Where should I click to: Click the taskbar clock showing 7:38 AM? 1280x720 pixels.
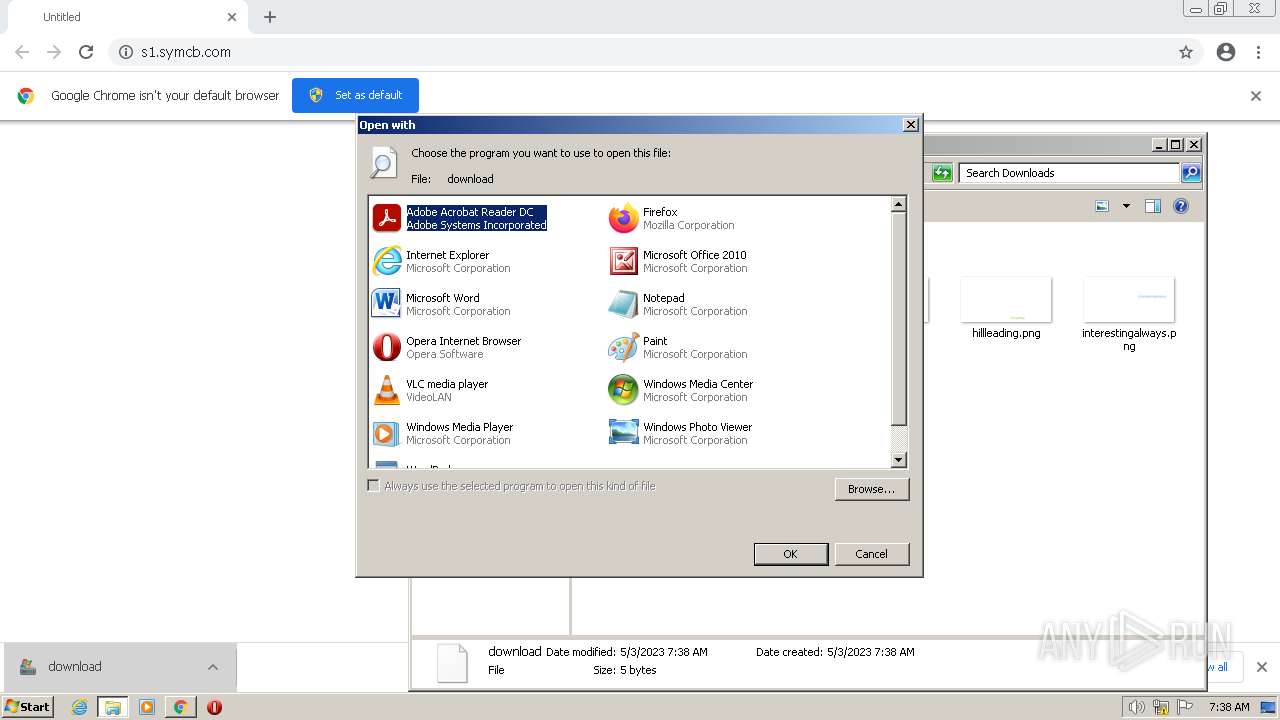point(1229,707)
